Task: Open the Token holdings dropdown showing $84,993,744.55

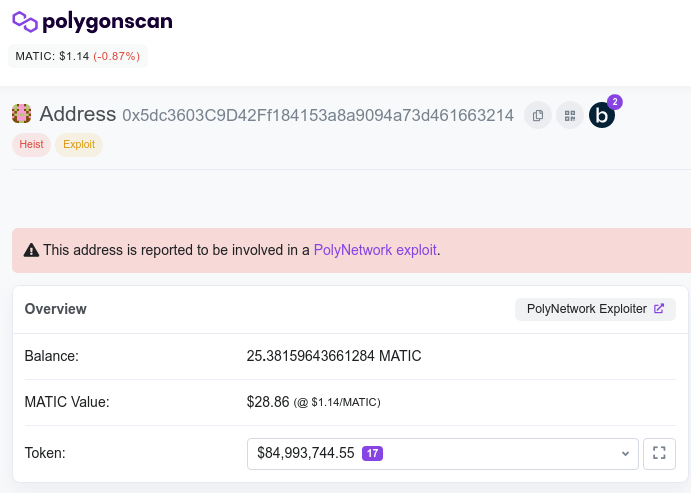Action: 442,453
